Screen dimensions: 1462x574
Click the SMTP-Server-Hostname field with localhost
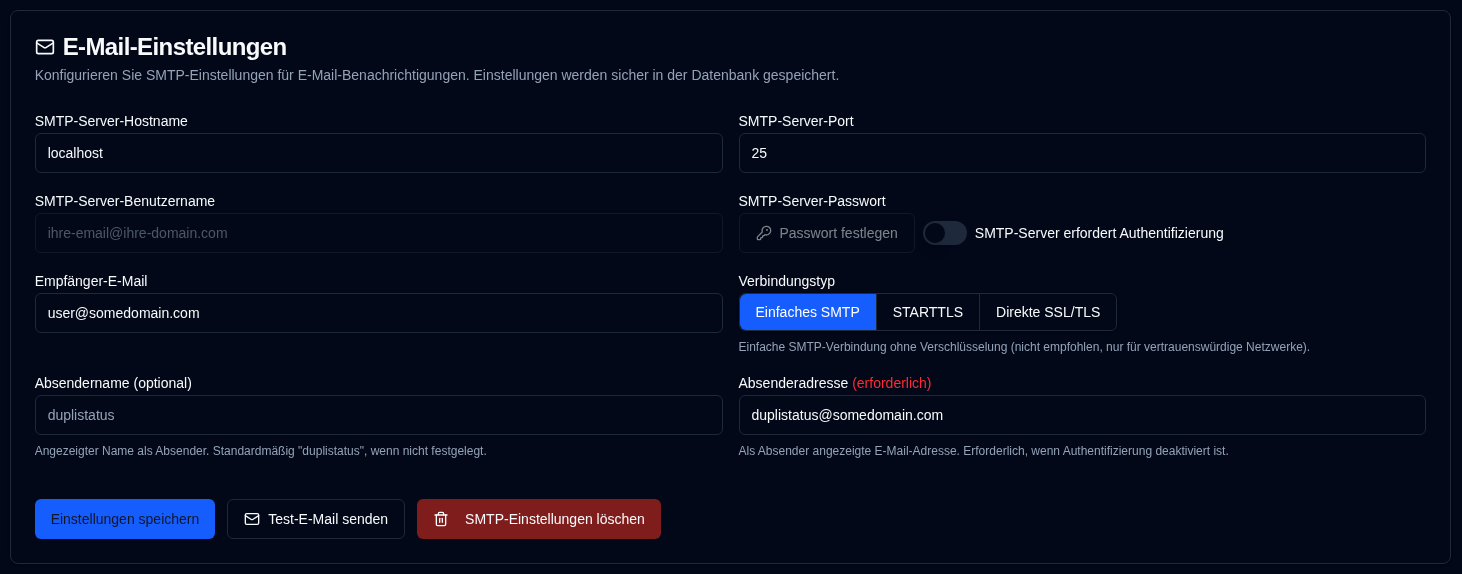tap(379, 153)
